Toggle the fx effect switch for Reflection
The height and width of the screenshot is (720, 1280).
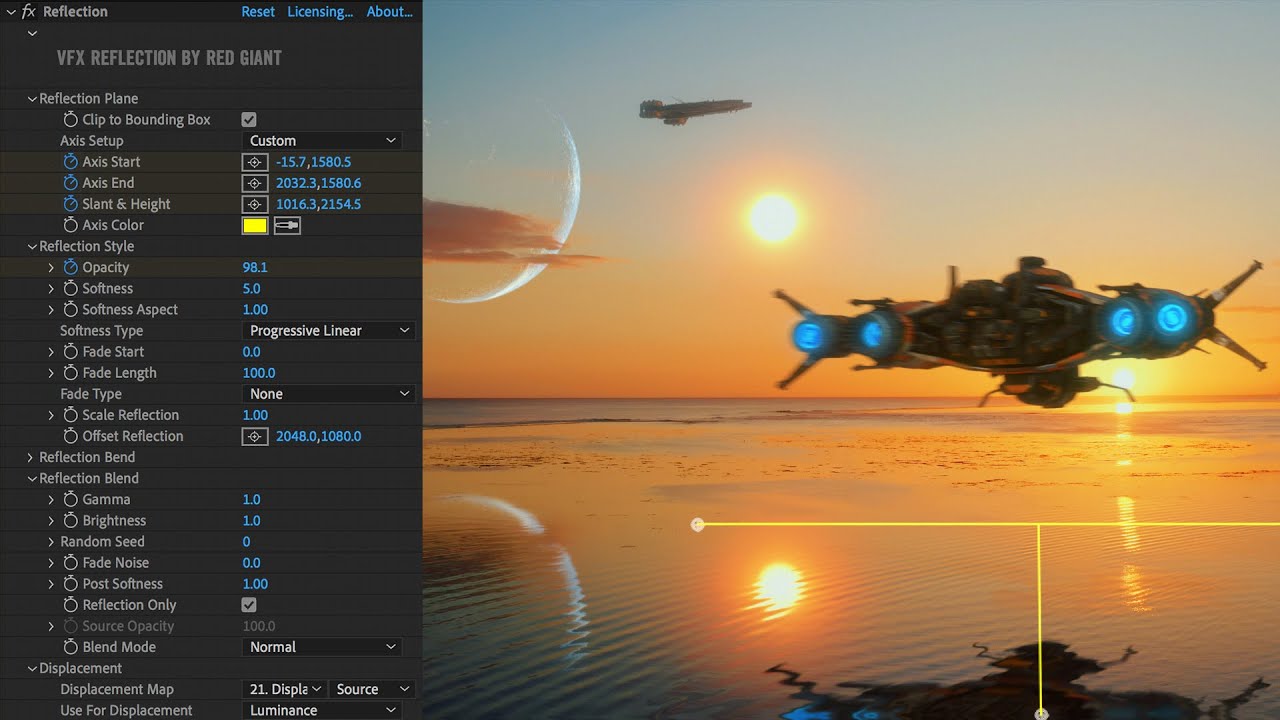[x=28, y=12]
